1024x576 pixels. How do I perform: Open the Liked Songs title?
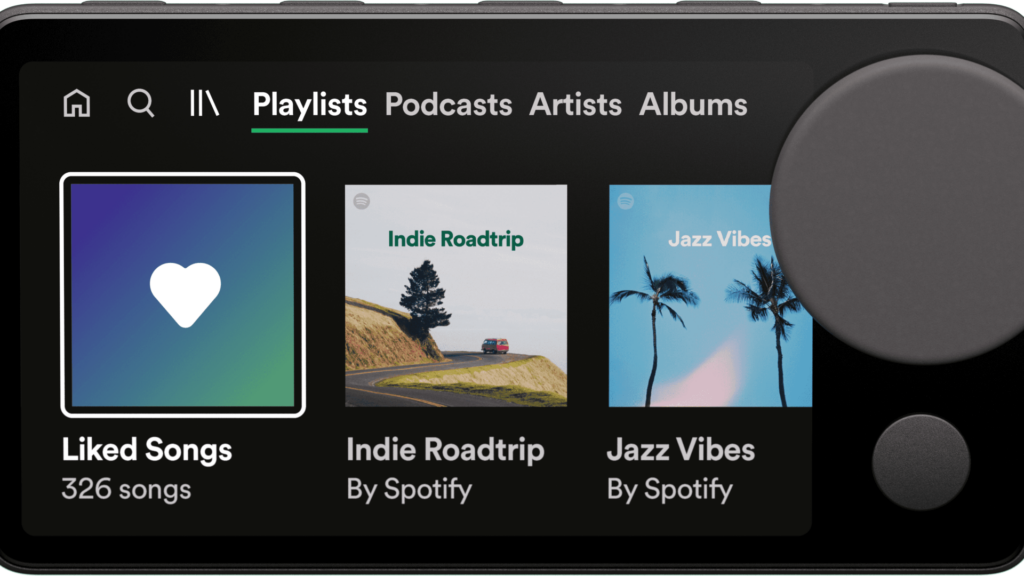click(147, 450)
